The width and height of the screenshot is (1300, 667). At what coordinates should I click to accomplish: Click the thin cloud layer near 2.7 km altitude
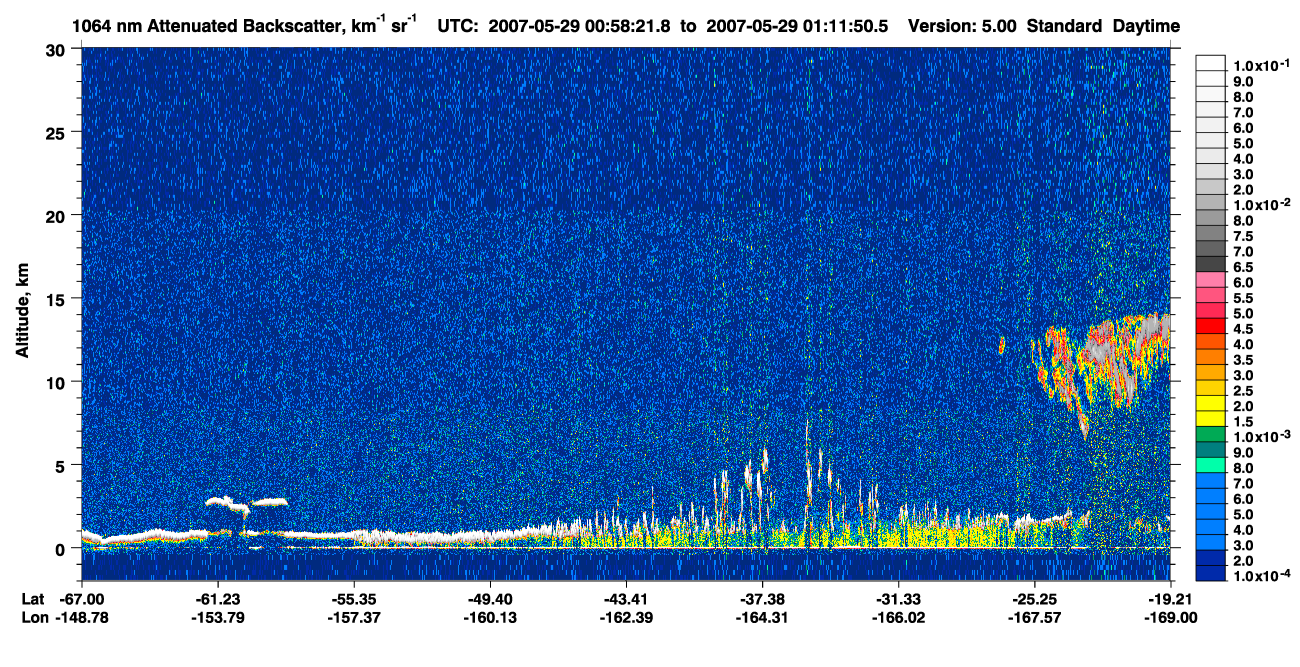[245, 502]
